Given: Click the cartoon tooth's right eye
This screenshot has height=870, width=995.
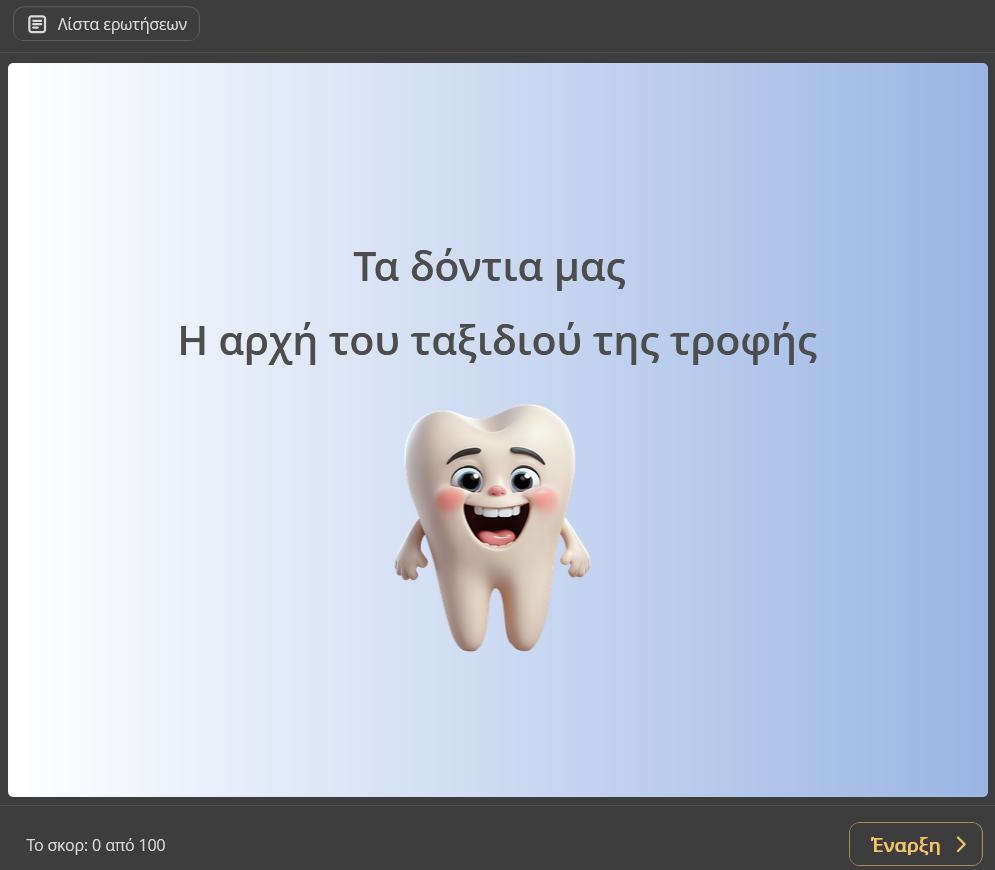Looking at the screenshot, I should pos(523,479).
